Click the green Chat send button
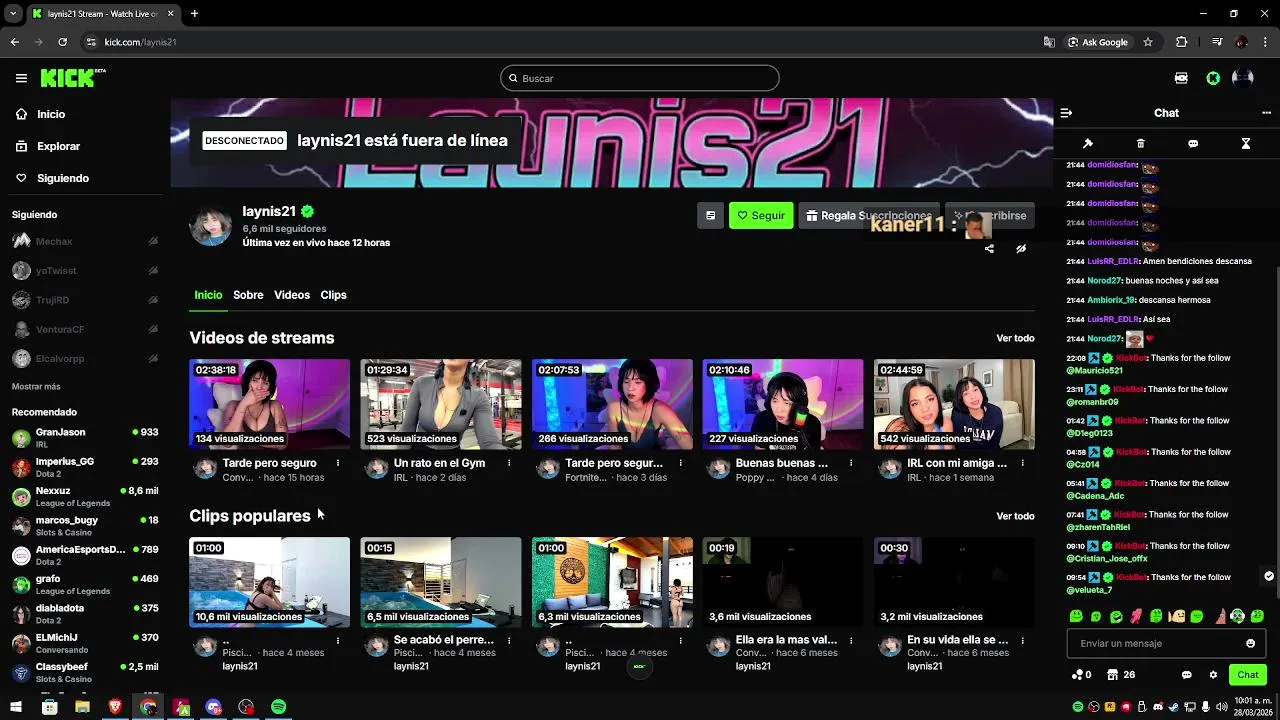1280x720 pixels. 1247,675
